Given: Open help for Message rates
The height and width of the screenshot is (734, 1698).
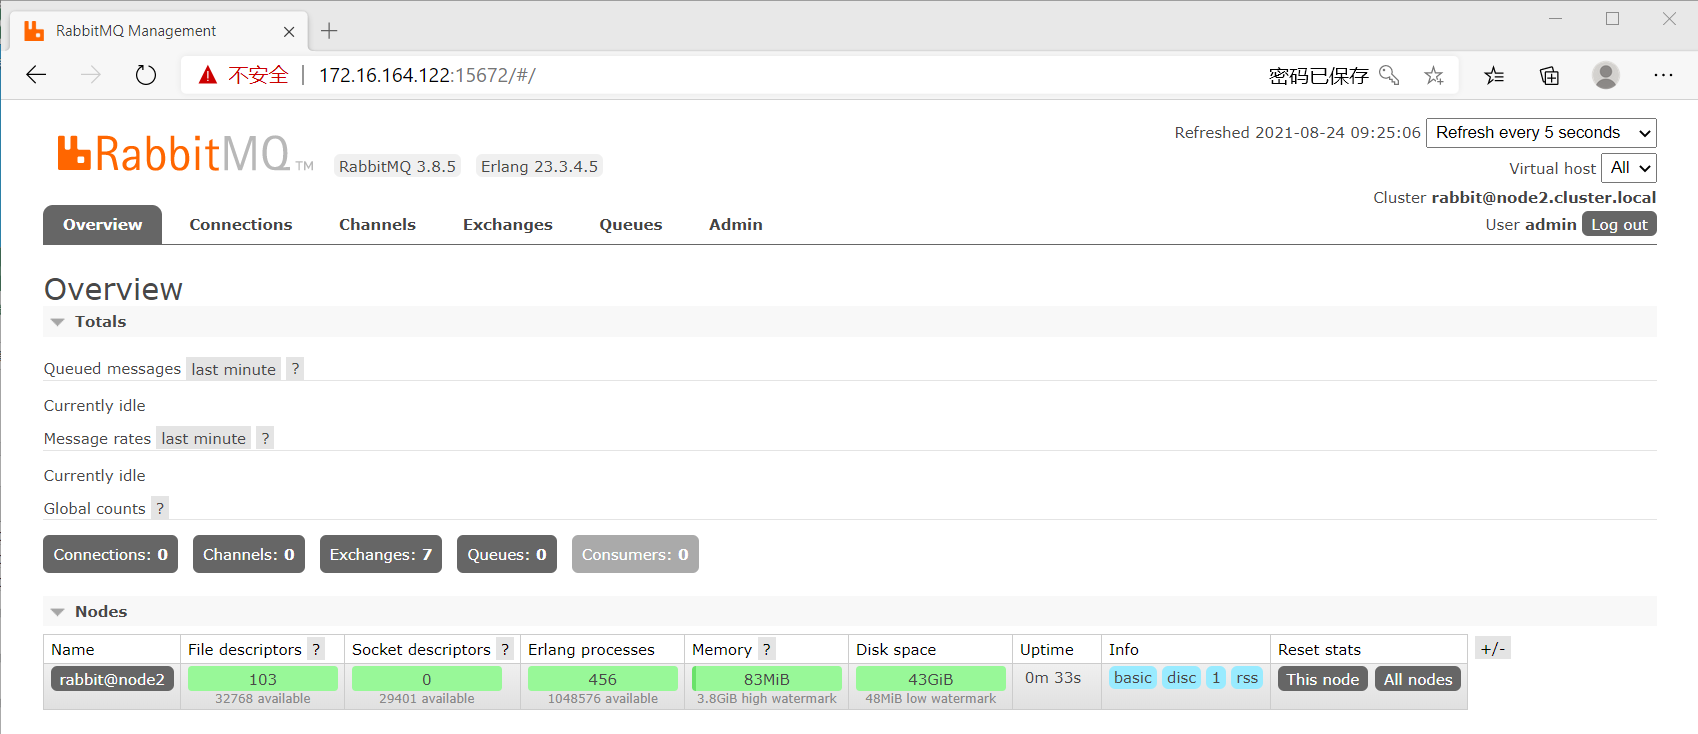Looking at the screenshot, I should [265, 438].
